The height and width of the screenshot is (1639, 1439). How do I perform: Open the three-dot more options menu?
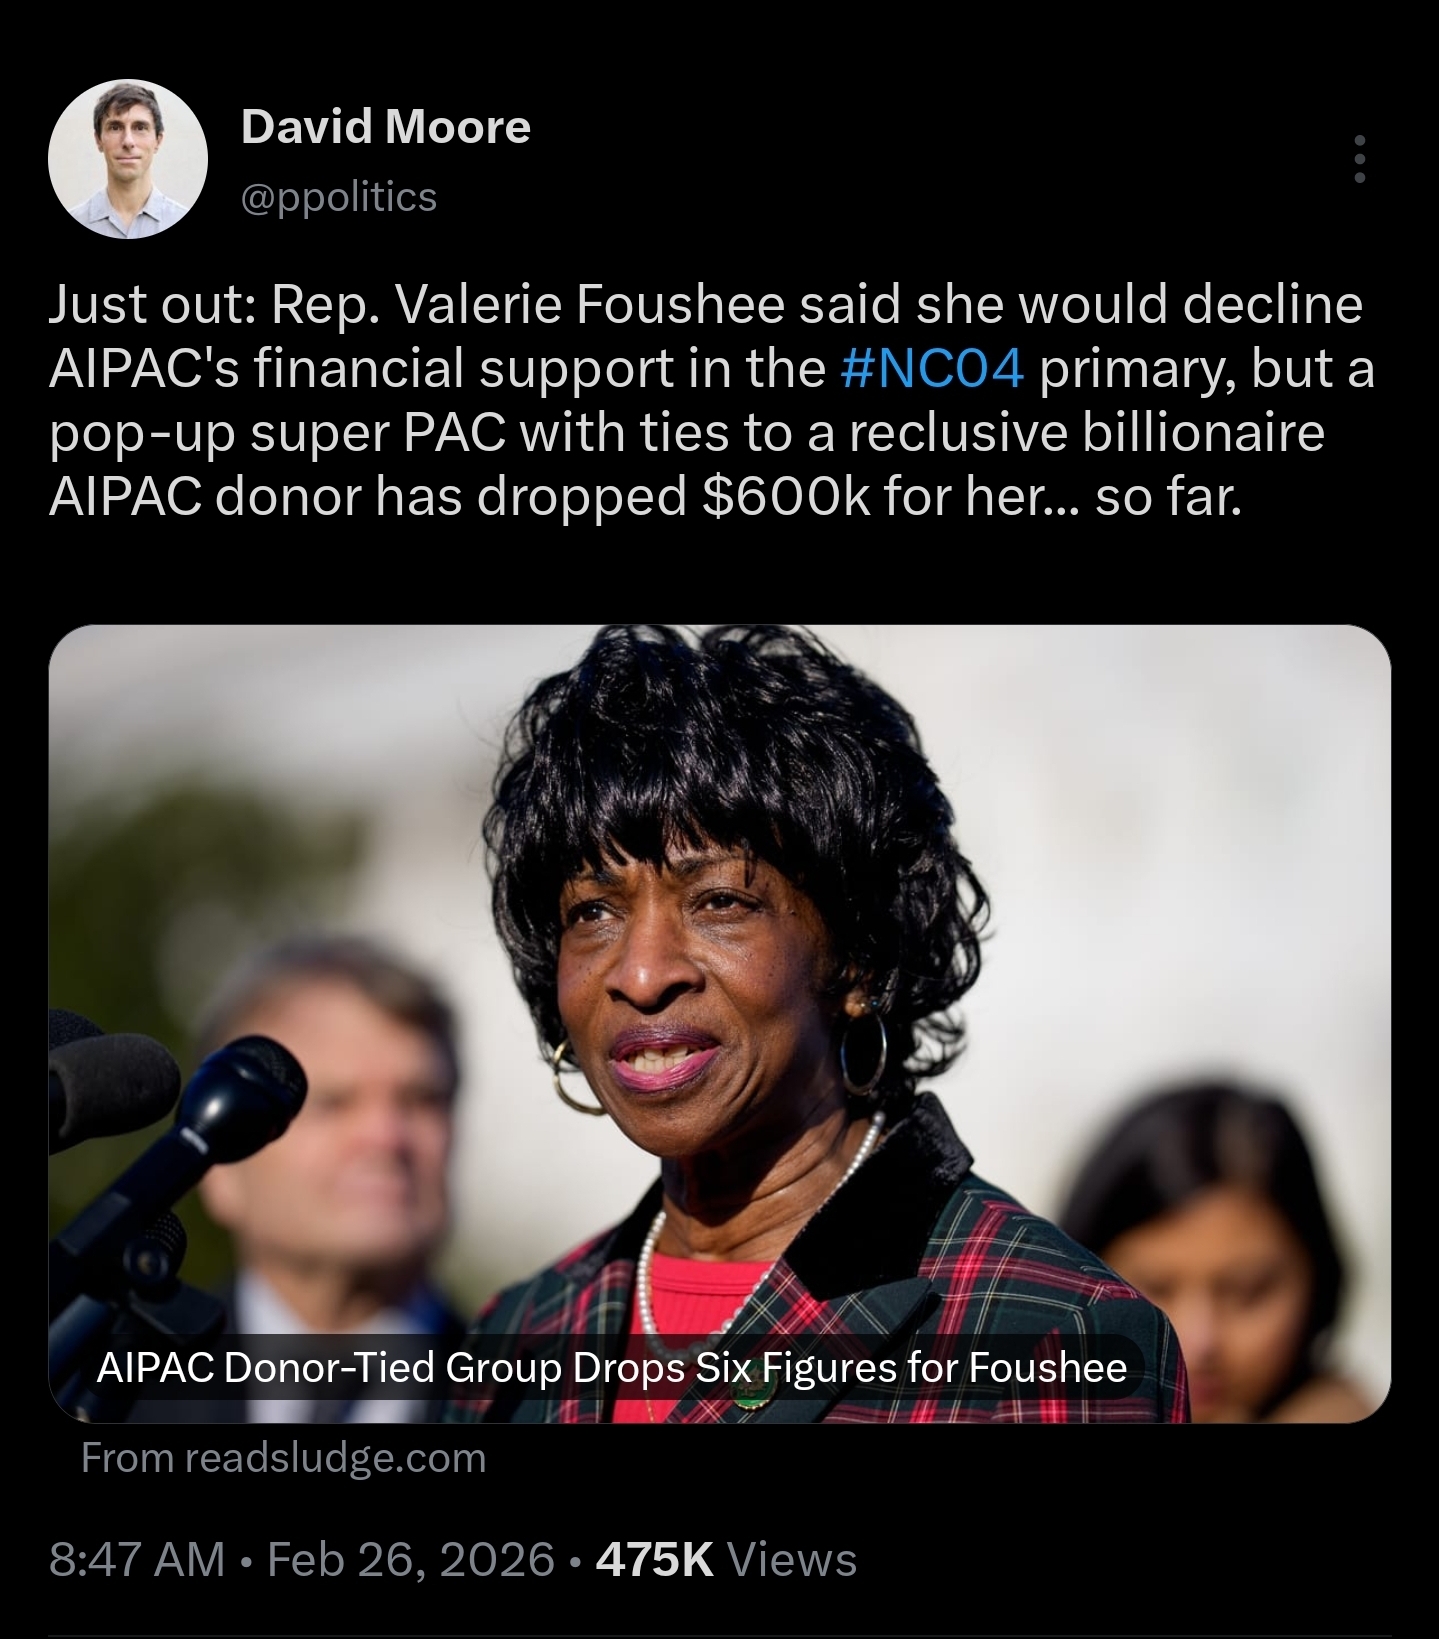click(x=1359, y=159)
